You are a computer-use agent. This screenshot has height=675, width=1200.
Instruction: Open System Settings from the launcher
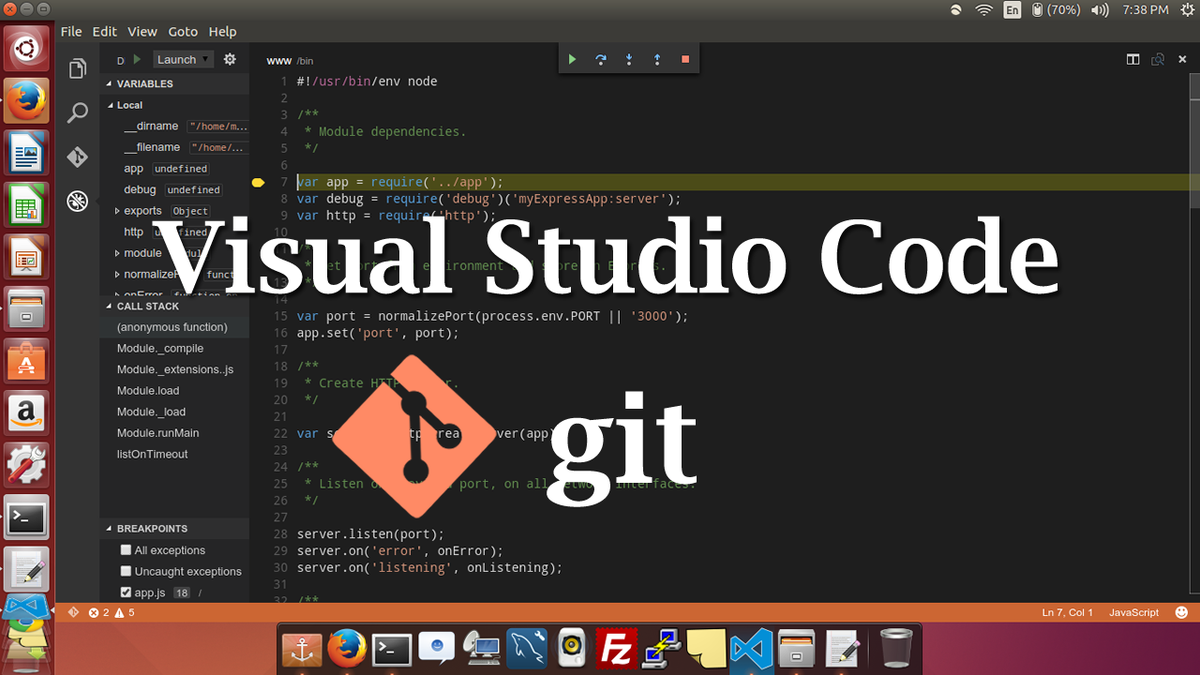click(x=26, y=465)
